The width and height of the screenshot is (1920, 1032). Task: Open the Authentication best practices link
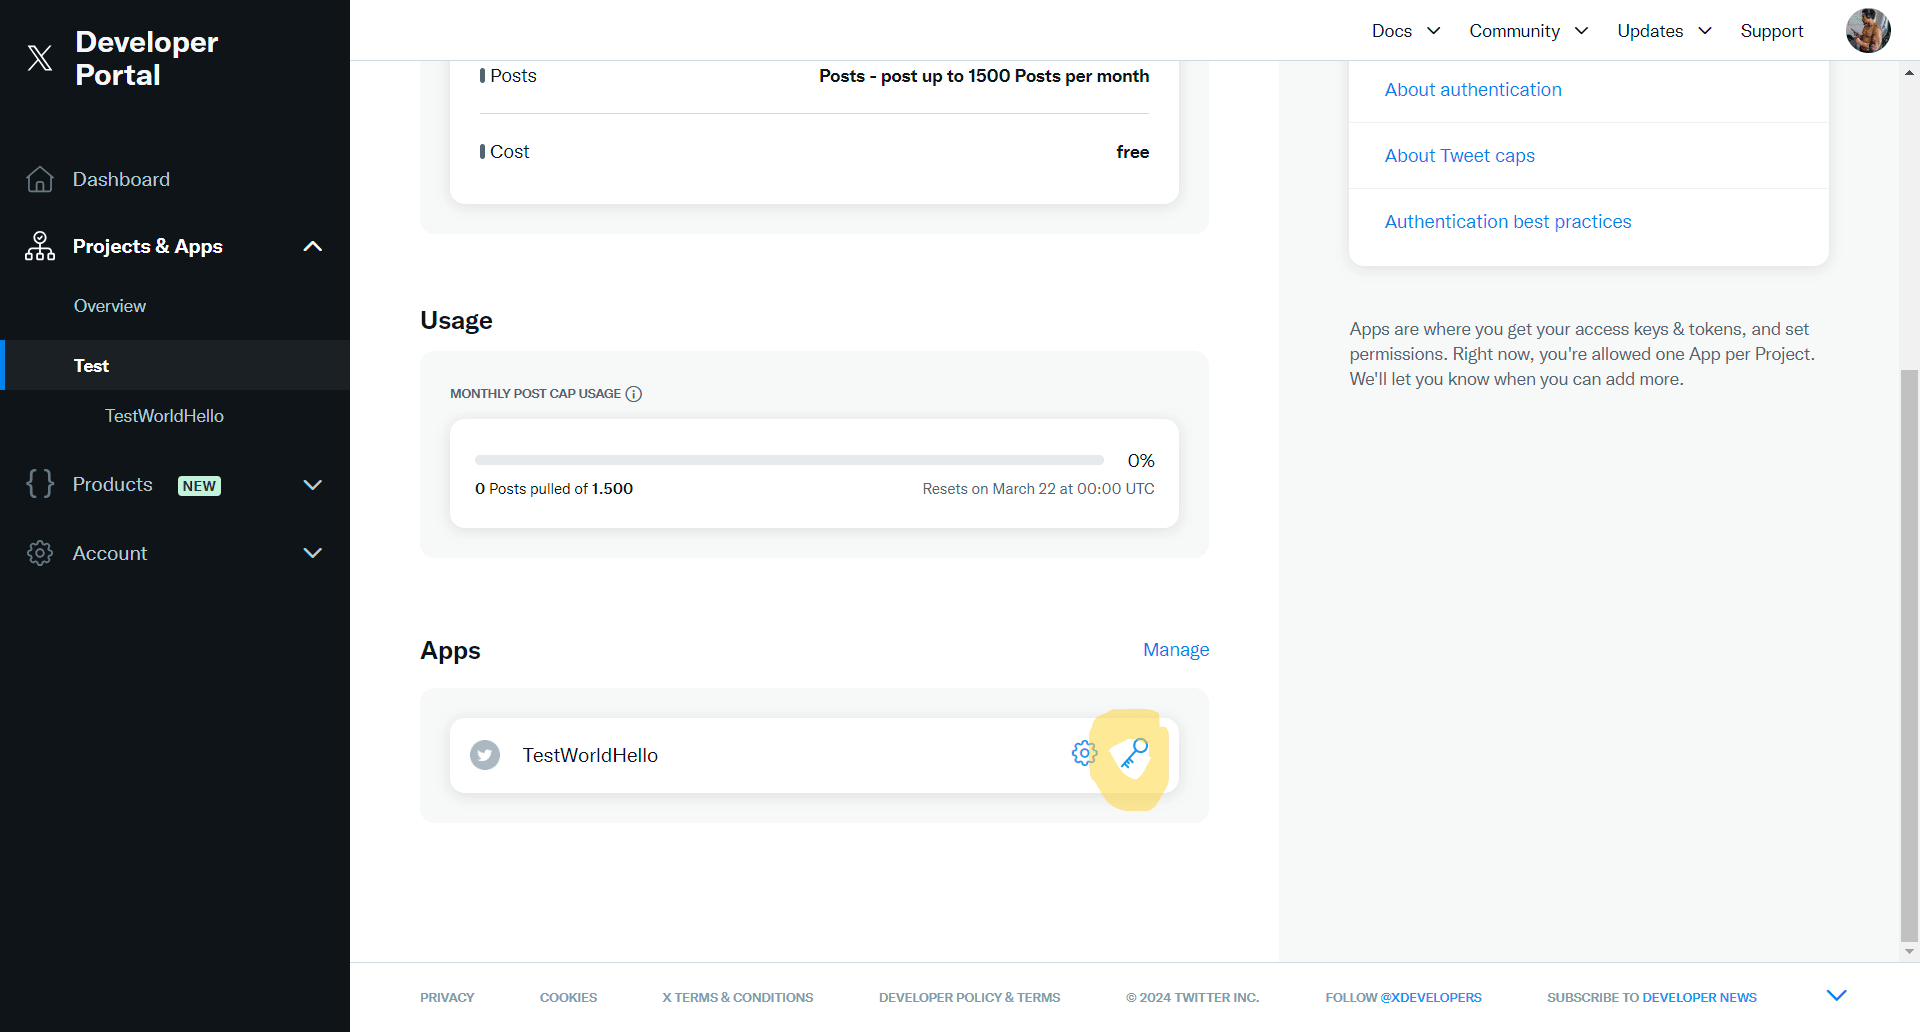click(x=1507, y=222)
